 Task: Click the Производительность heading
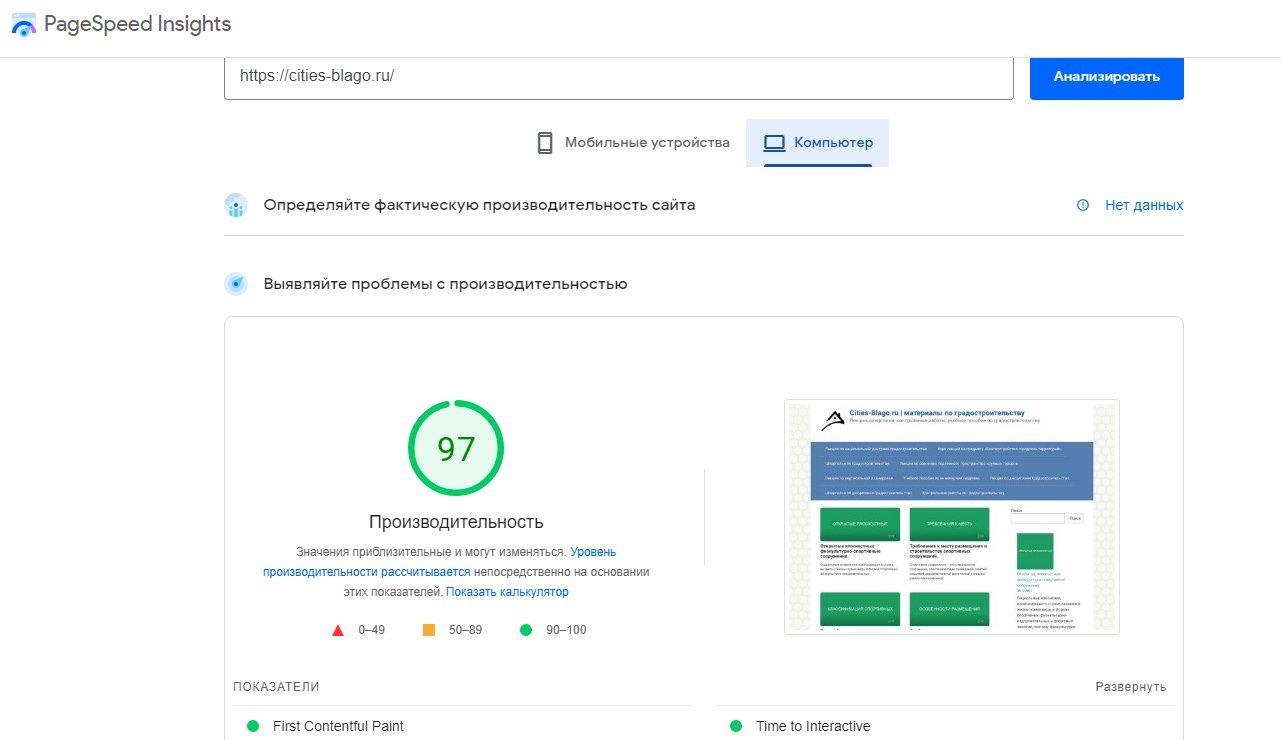point(456,522)
